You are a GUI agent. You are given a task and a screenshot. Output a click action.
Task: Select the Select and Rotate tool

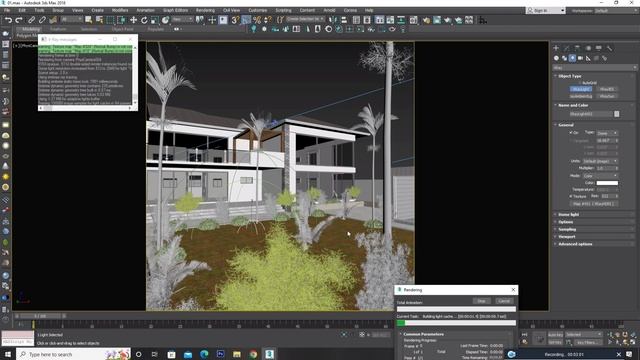144,20
